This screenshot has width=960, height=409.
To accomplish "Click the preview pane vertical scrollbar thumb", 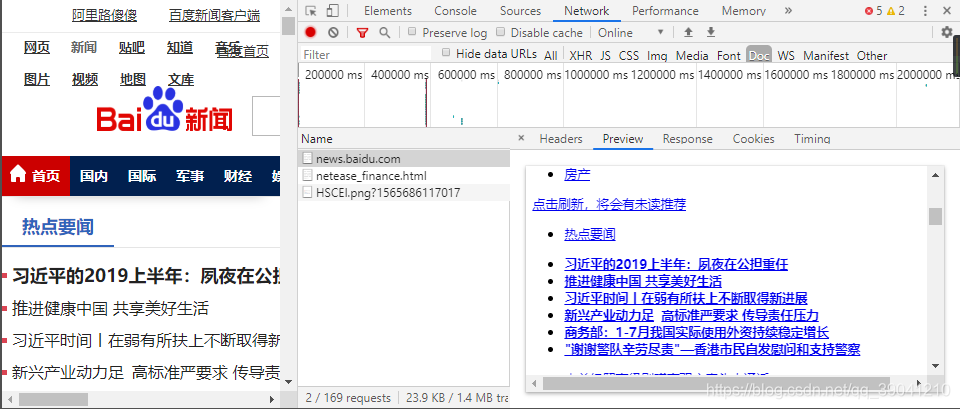I will [x=935, y=217].
